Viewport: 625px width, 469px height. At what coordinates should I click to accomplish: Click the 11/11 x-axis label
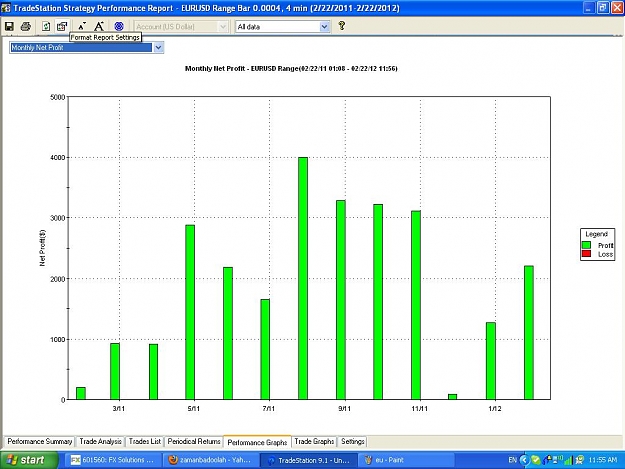click(x=420, y=409)
